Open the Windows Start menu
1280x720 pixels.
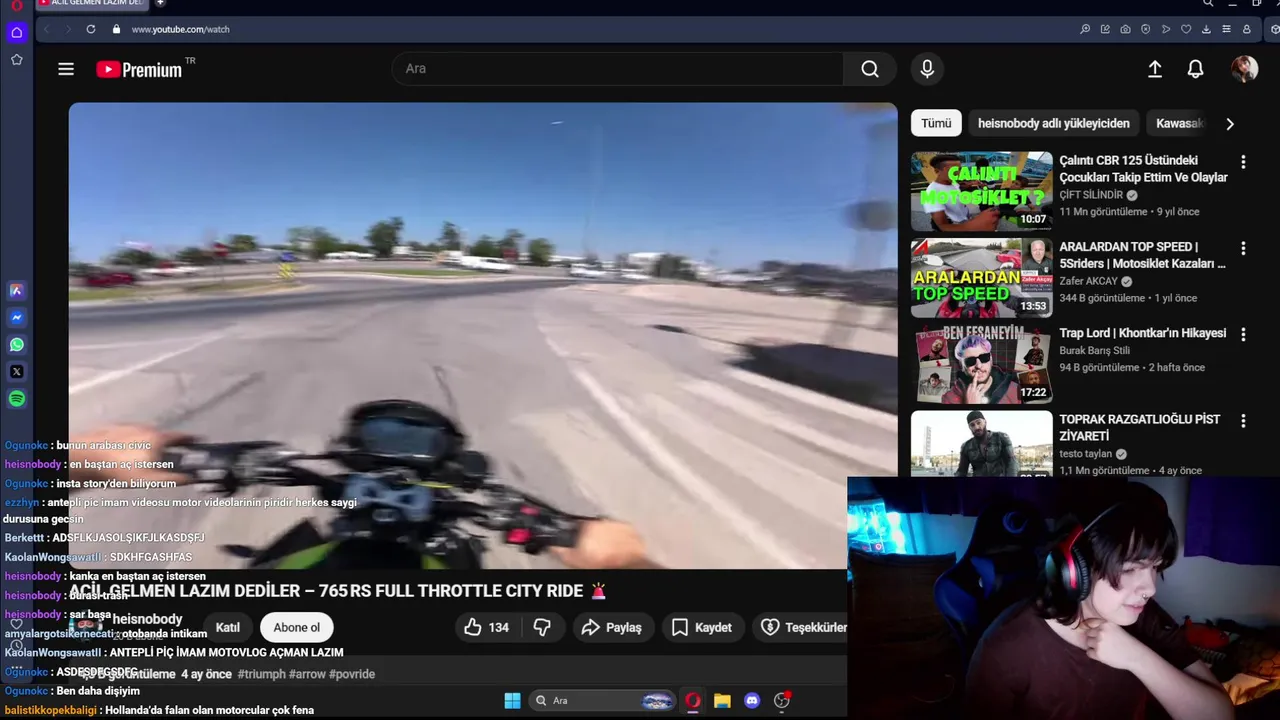click(512, 701)
